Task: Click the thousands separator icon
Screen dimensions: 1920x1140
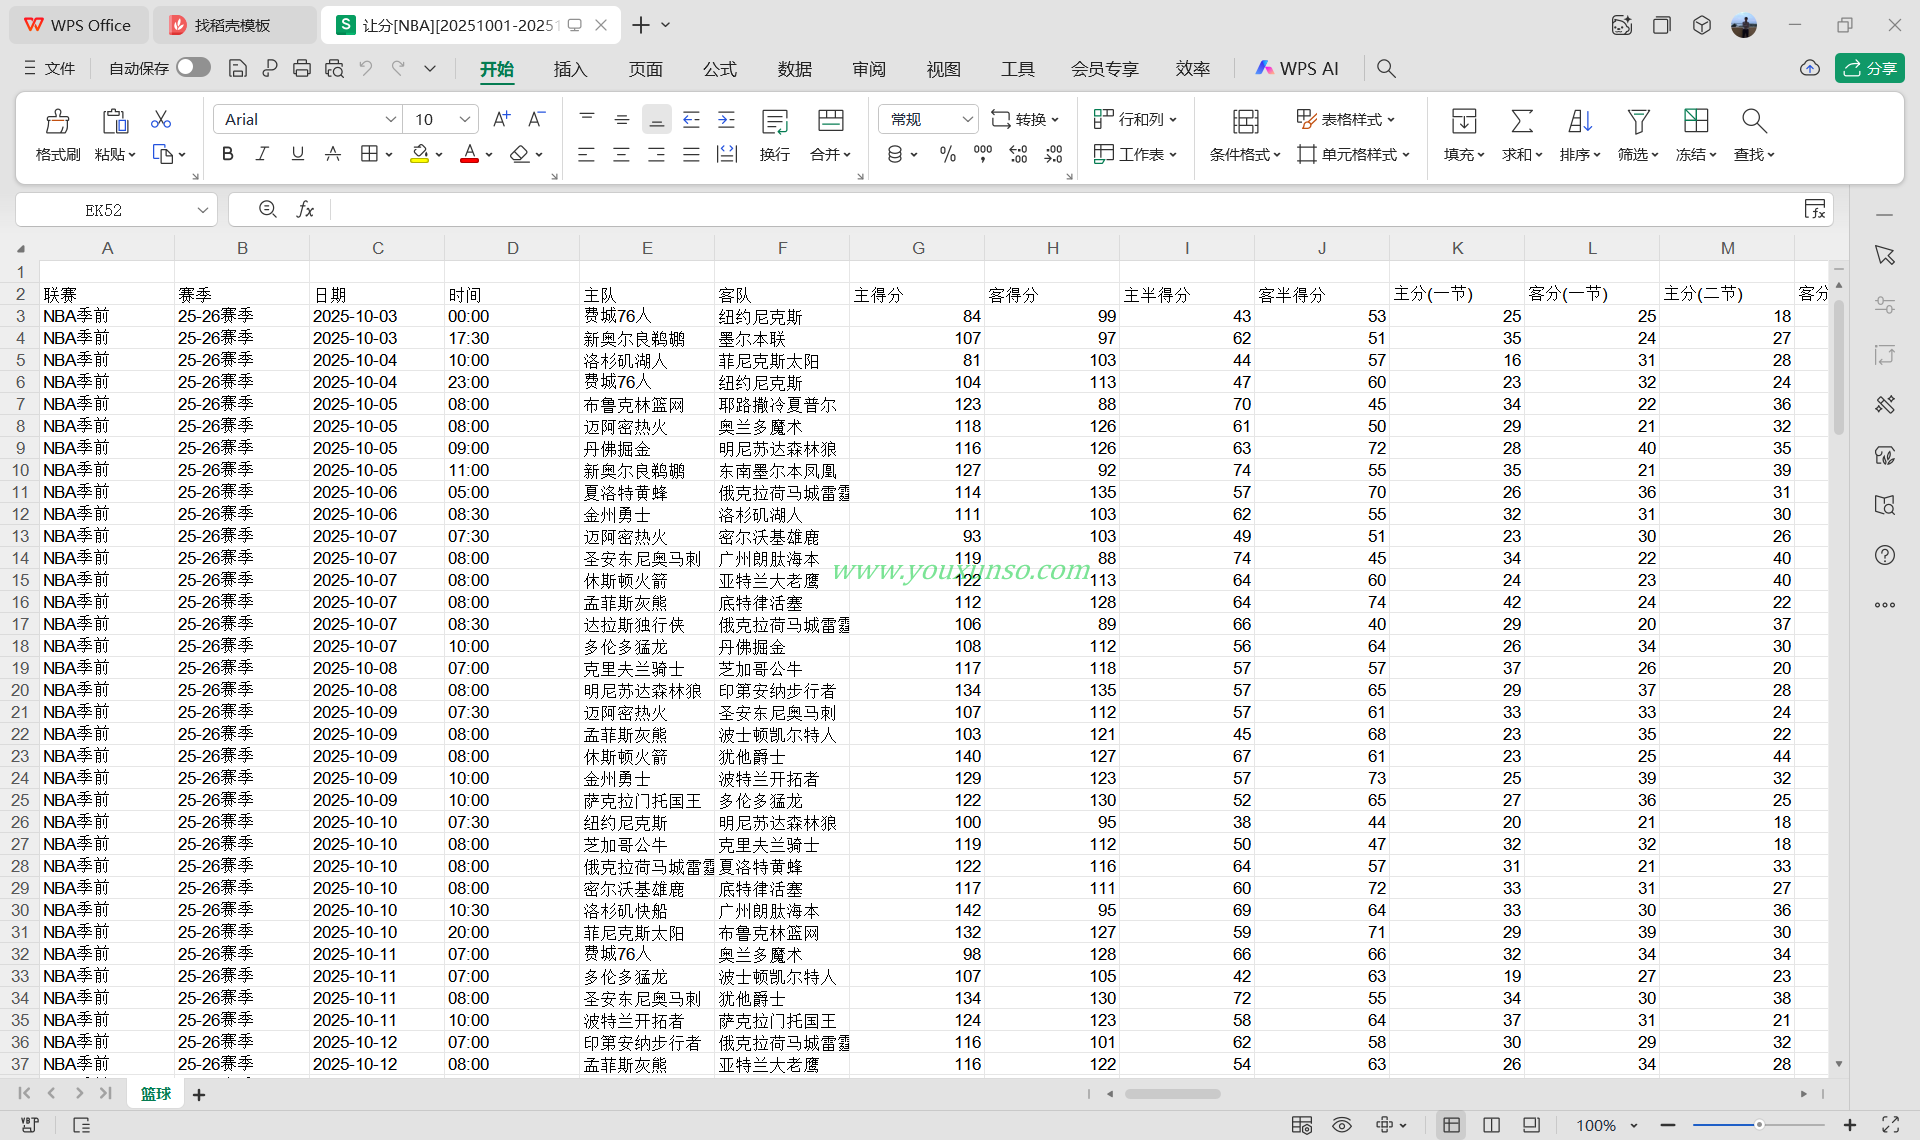Action: [x=983, y=154]
